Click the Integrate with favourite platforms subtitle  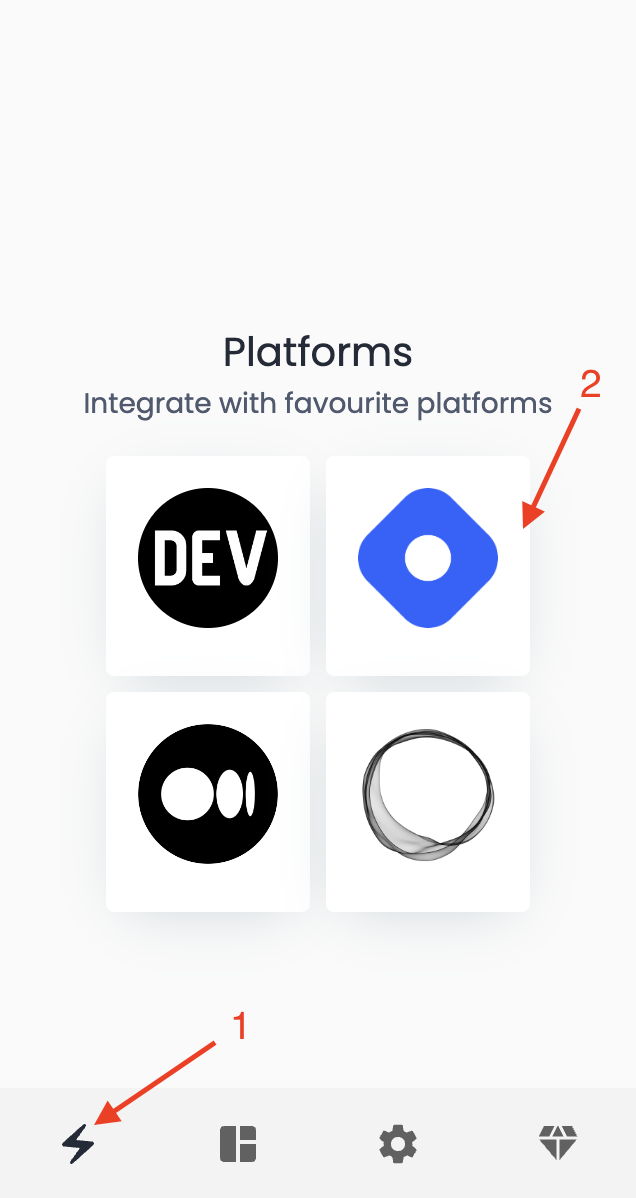[318, 403]
